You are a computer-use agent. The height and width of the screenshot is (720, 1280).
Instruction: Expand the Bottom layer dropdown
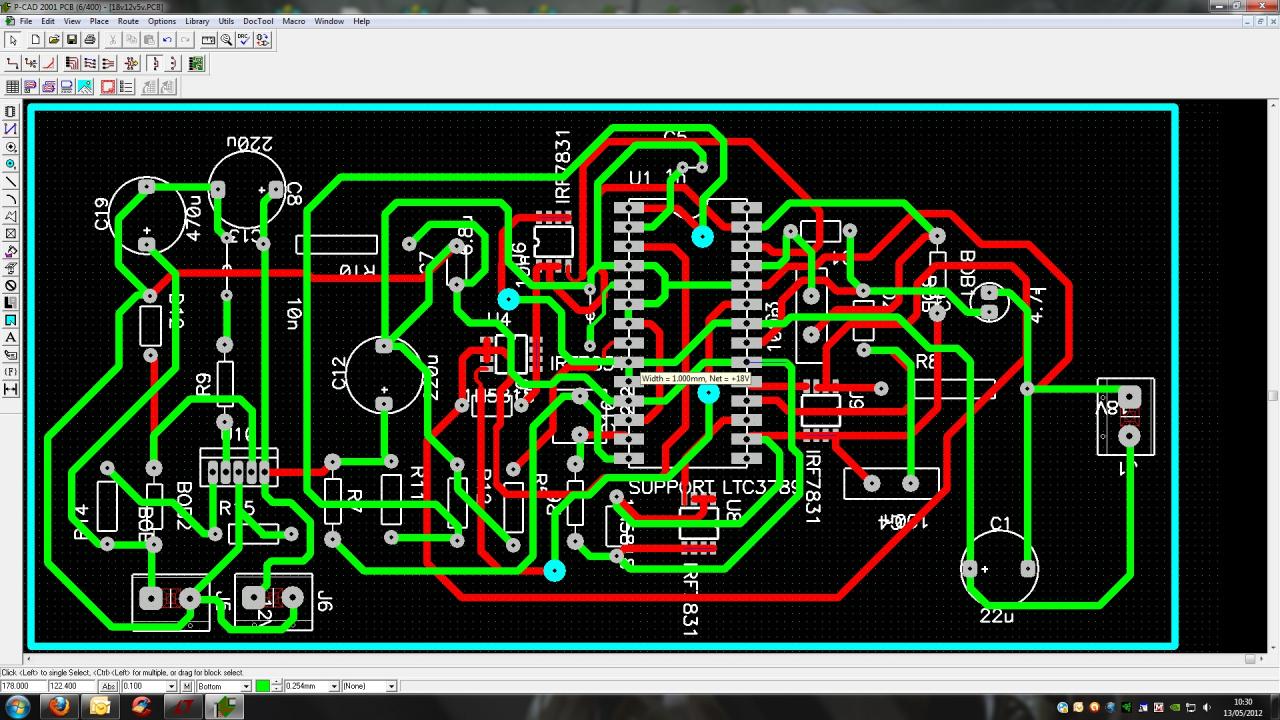point(247,686)
